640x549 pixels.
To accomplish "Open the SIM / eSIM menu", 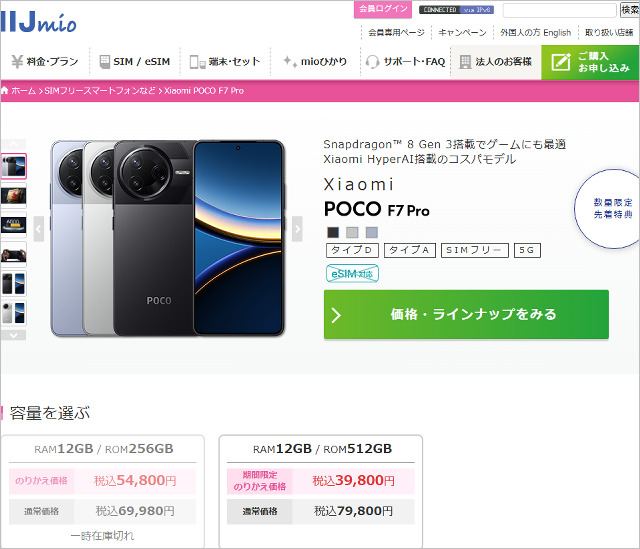I will (x=138, y=62).
